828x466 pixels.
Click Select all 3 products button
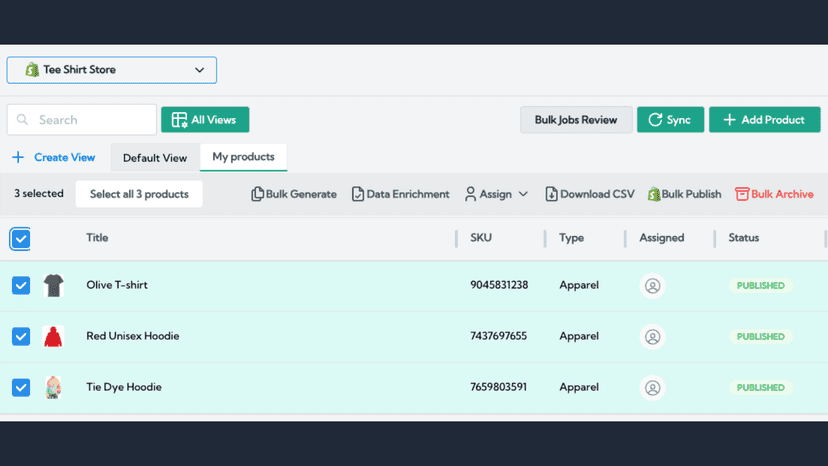click(x=139, y=194)
